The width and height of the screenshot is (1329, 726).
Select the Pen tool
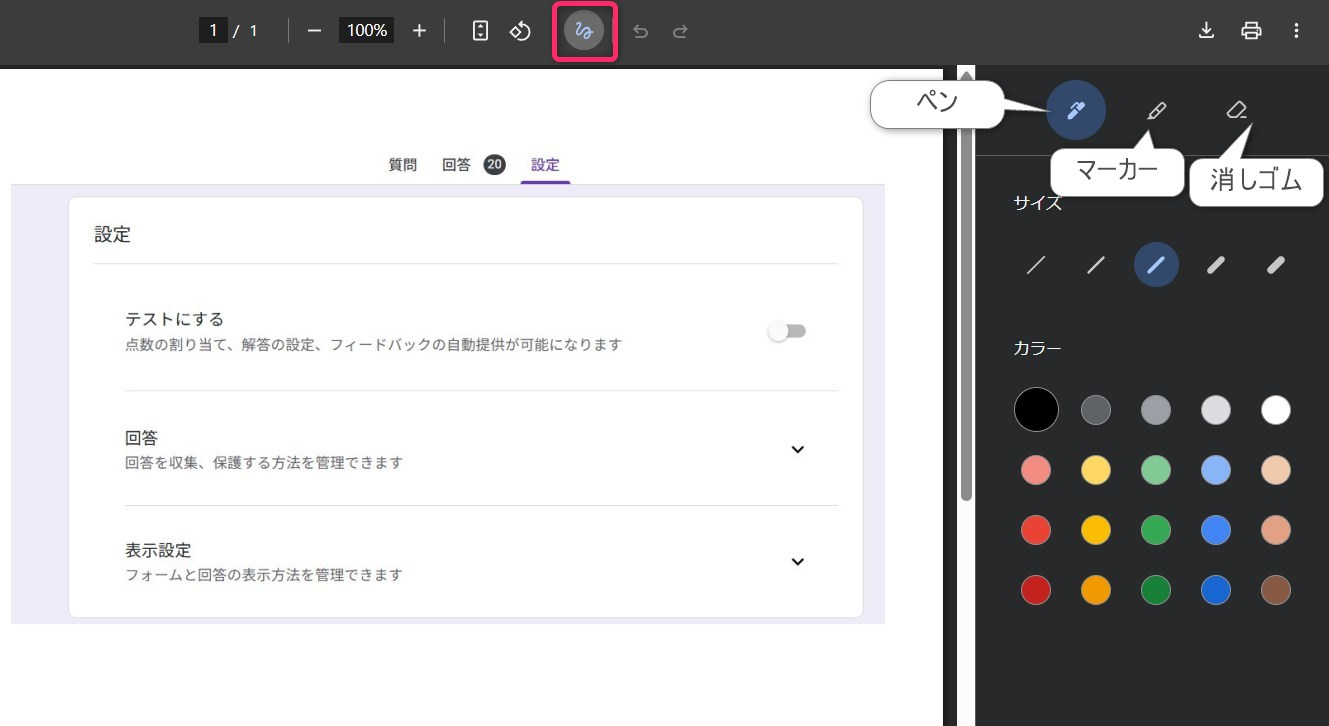tap(1076, 110)
